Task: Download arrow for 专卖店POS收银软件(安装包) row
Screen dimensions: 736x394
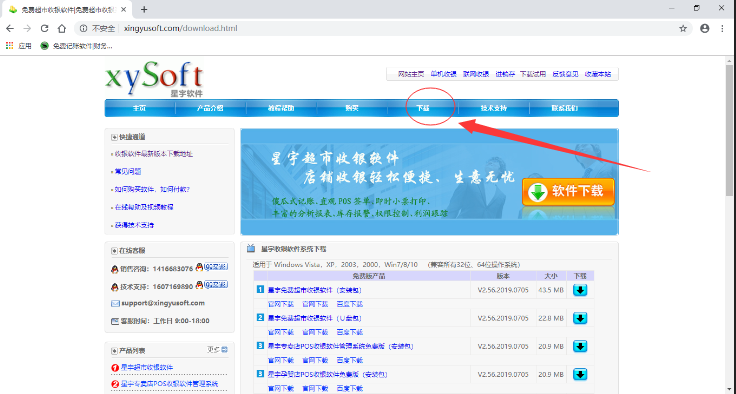Action: pos(580,346)
